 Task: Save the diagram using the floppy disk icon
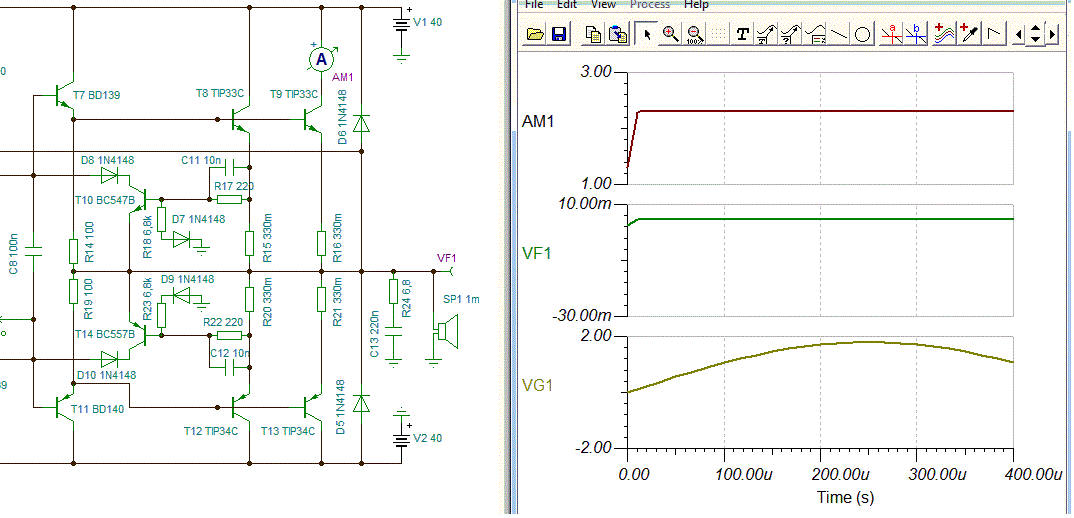click(559, 34)
